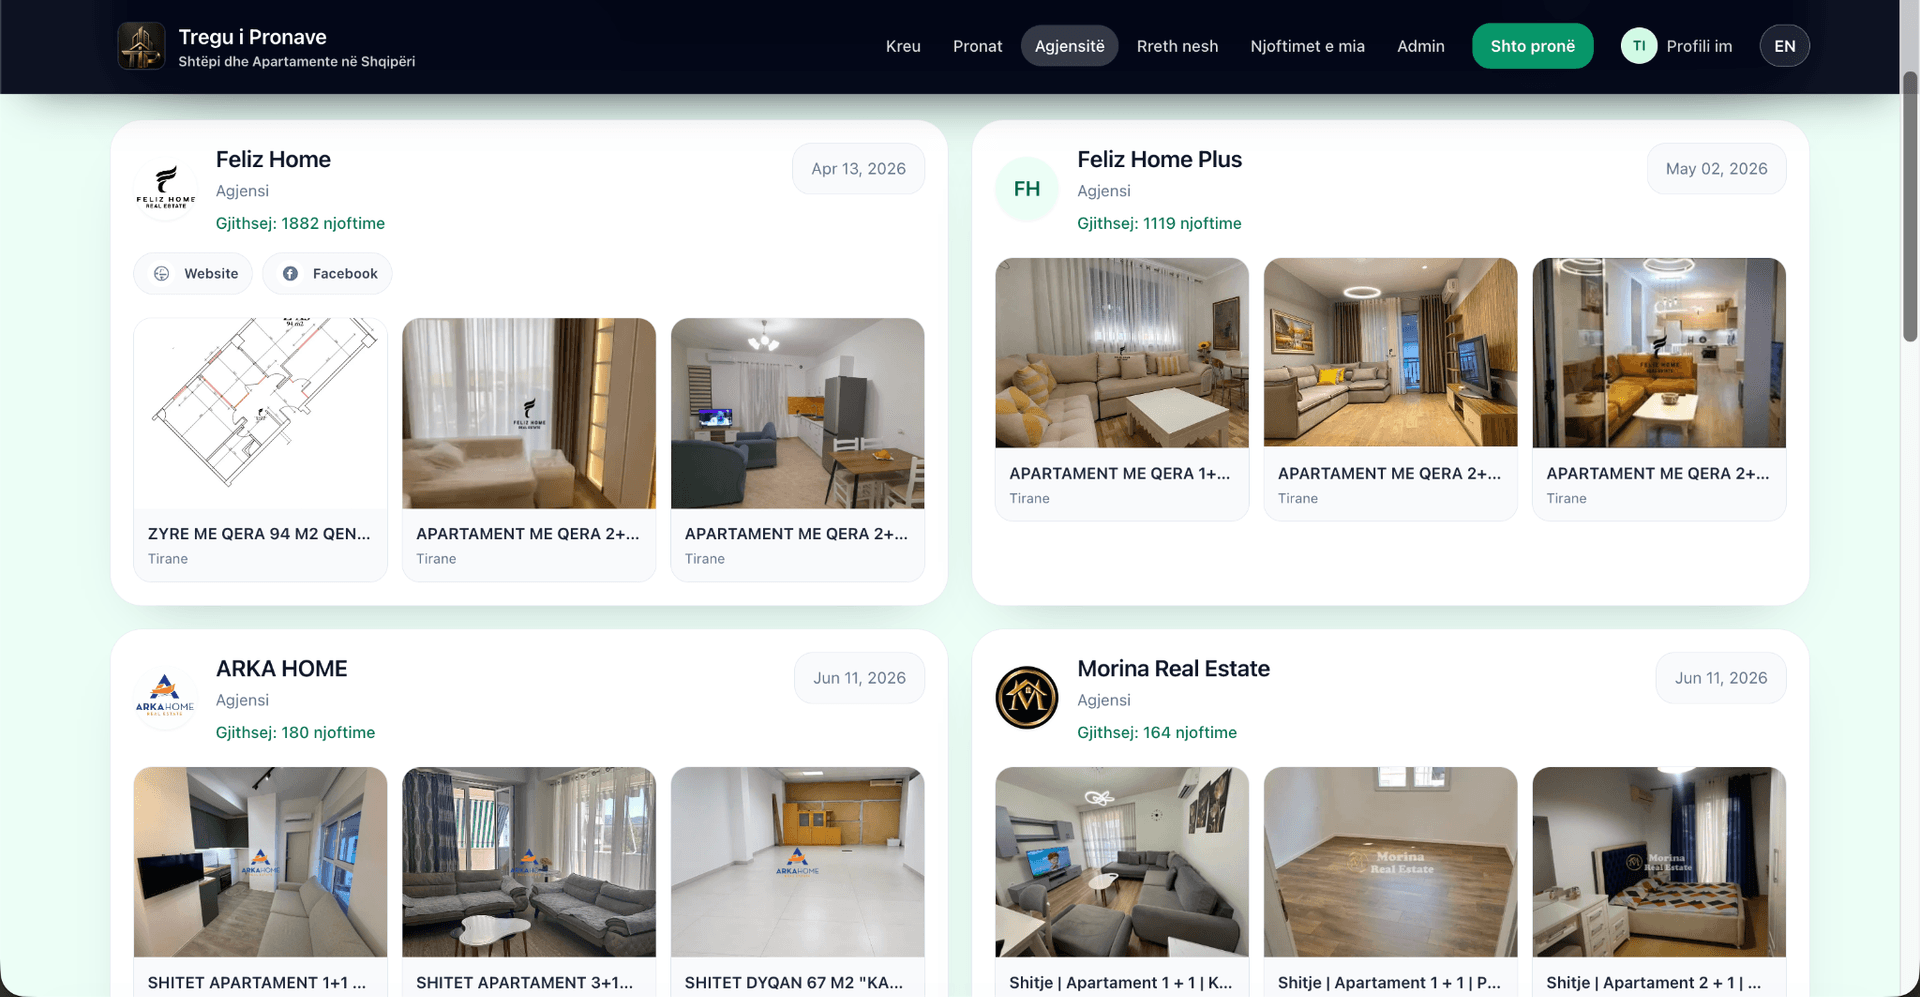Open the ARKA HOME agency title
1920x997 pixels.
tap(281, 668)
